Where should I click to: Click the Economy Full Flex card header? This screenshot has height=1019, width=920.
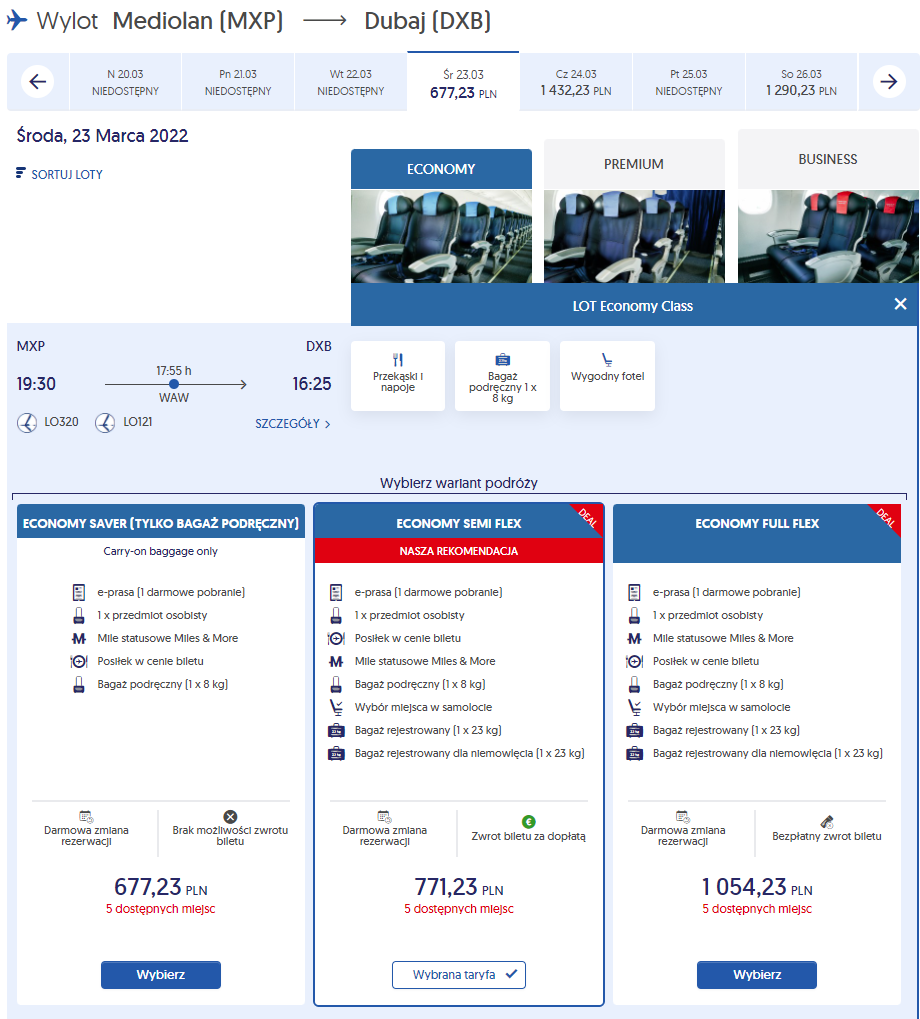tap(756, 533)
